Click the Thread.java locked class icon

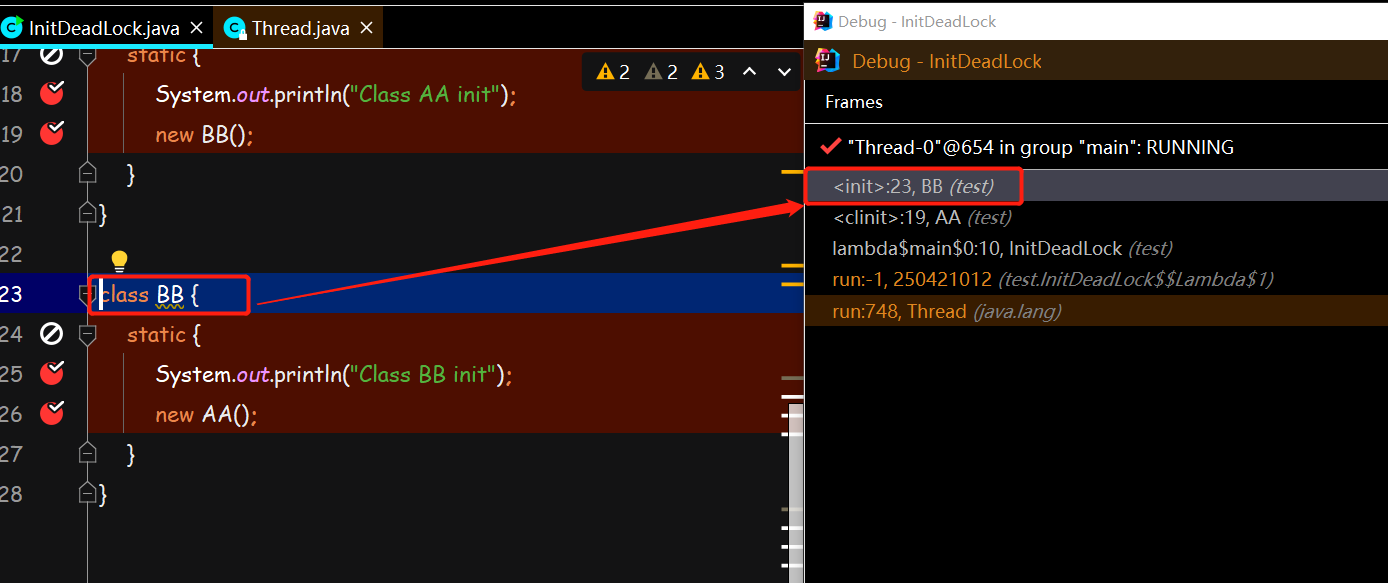[234, 28]
